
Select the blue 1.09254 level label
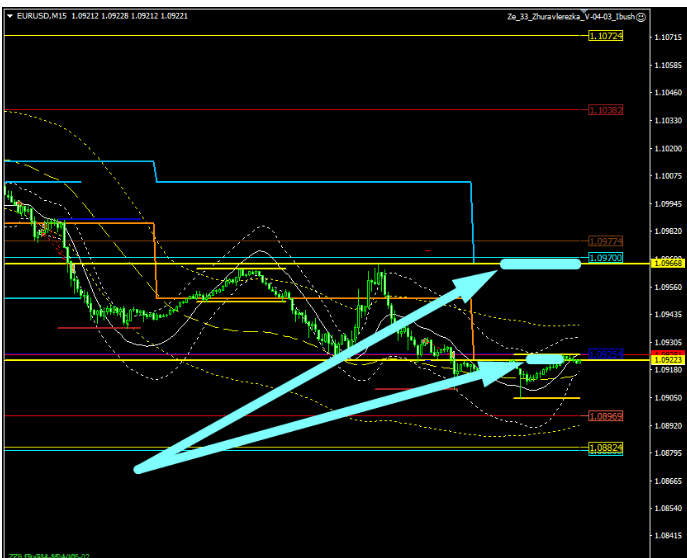[606, 354]
